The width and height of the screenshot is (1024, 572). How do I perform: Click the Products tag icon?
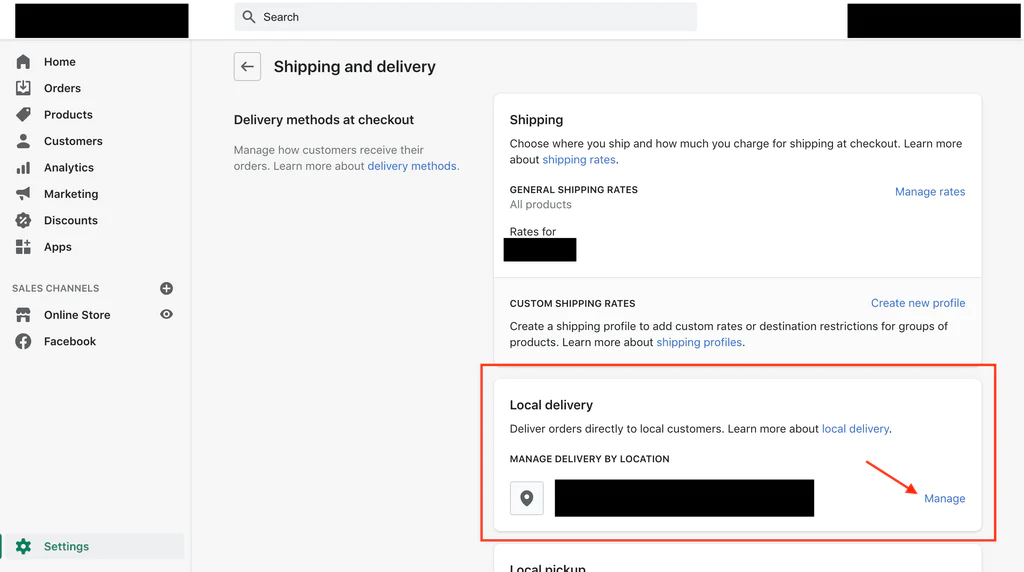pyautogui.click(x=23, y=115)
